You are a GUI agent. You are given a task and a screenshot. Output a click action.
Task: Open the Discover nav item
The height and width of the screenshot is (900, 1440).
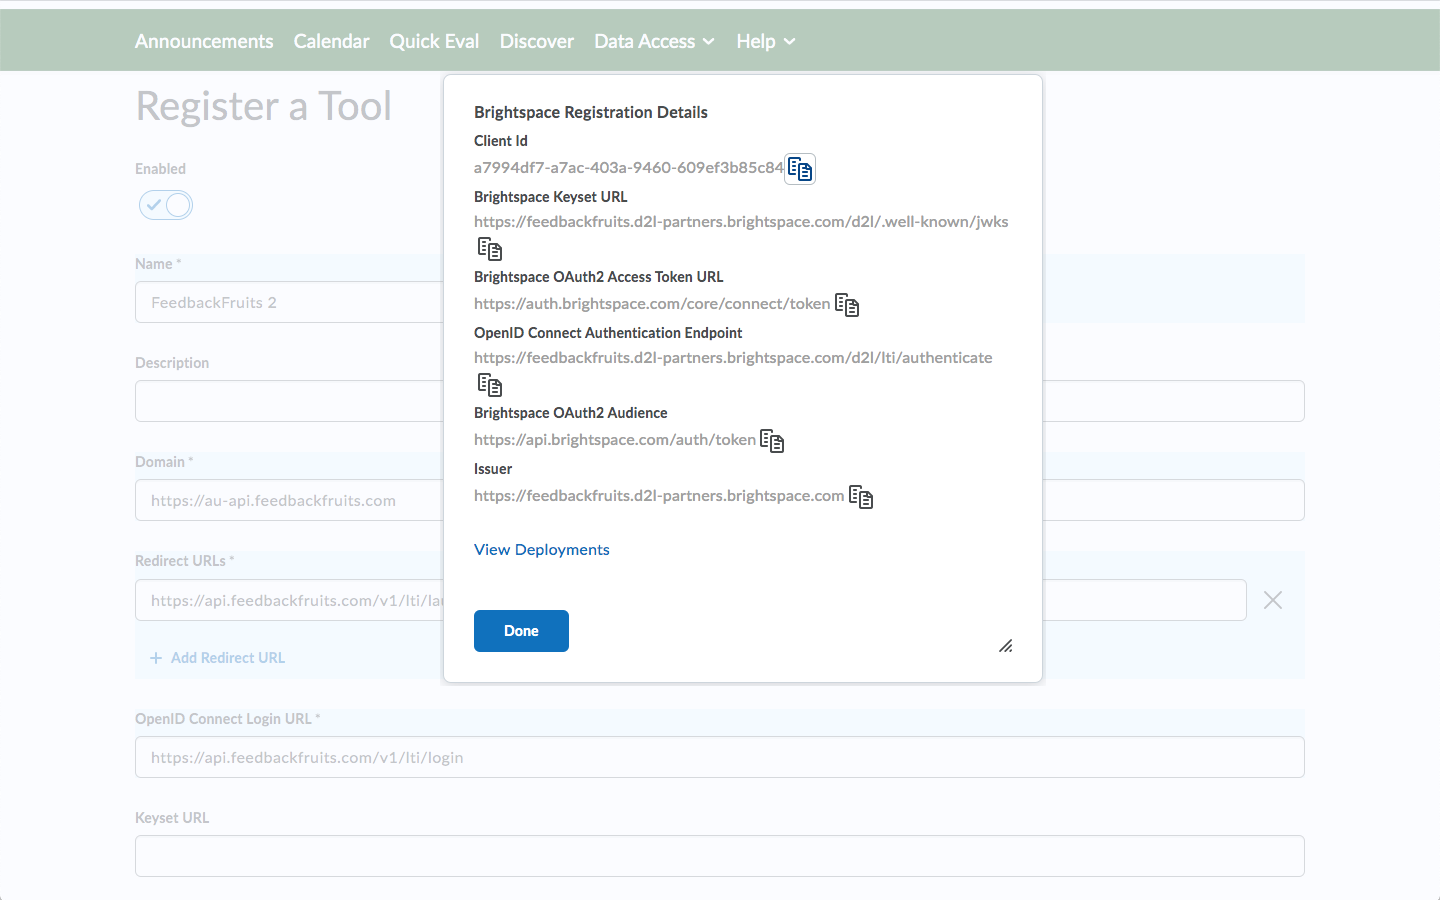[537, 41]
